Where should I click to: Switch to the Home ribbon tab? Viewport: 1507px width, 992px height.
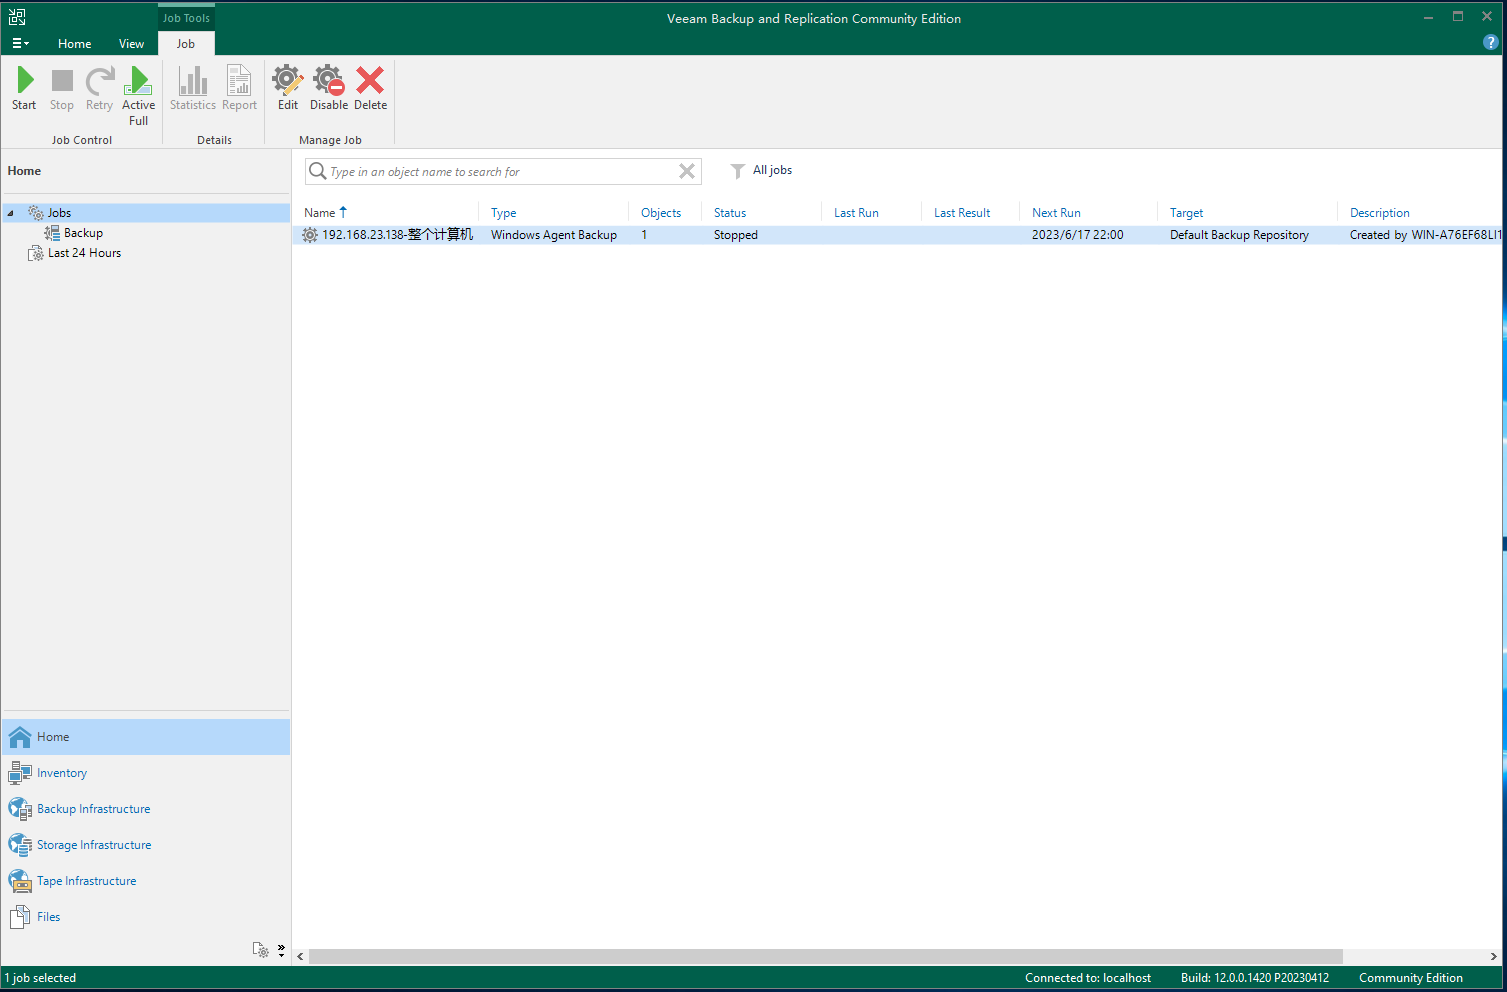74,44
